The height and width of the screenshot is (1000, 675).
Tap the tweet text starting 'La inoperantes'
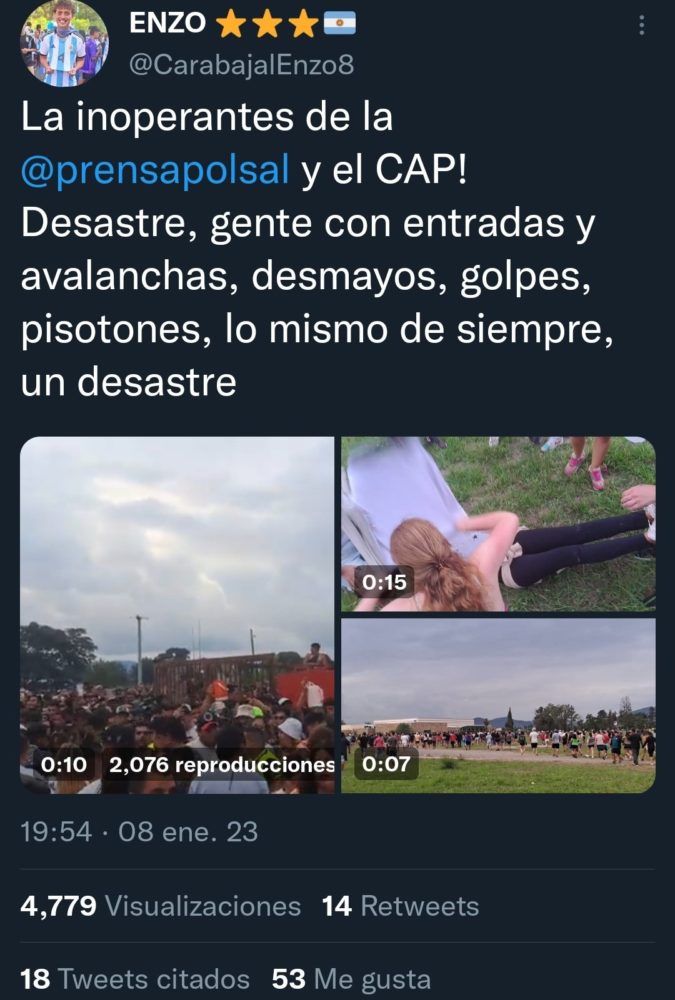(x=317, y=249)
